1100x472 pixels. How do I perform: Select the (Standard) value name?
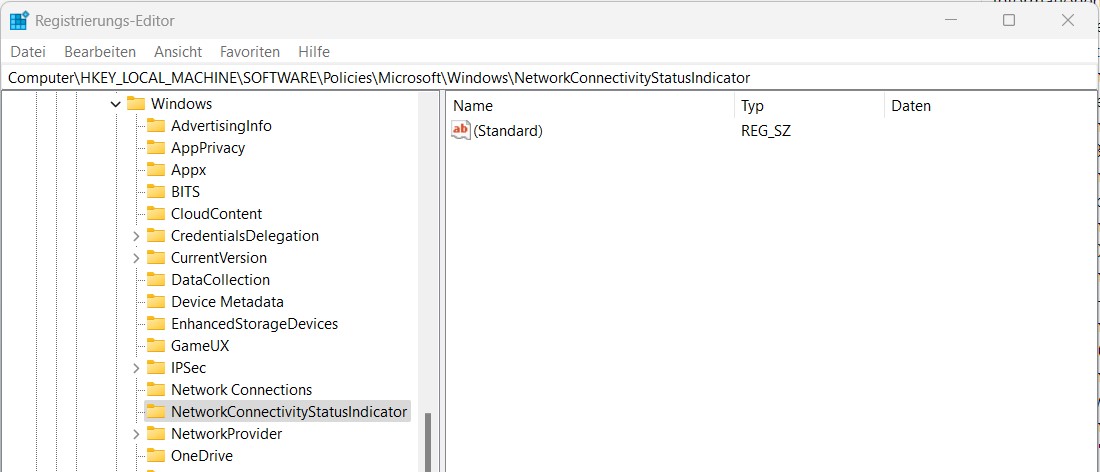(508, 130)
